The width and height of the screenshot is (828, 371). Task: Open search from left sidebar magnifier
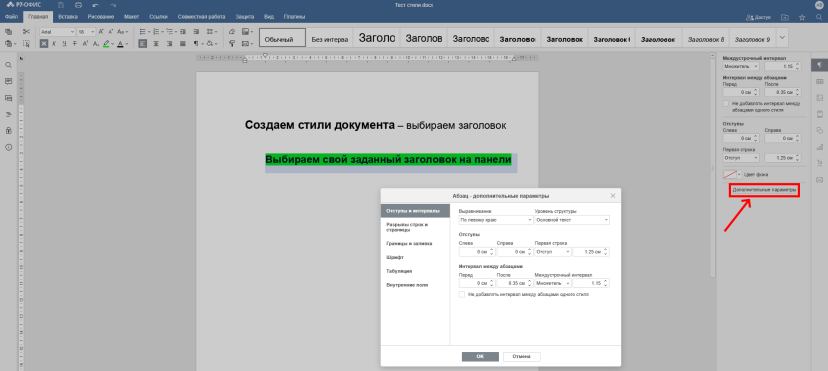8,65
